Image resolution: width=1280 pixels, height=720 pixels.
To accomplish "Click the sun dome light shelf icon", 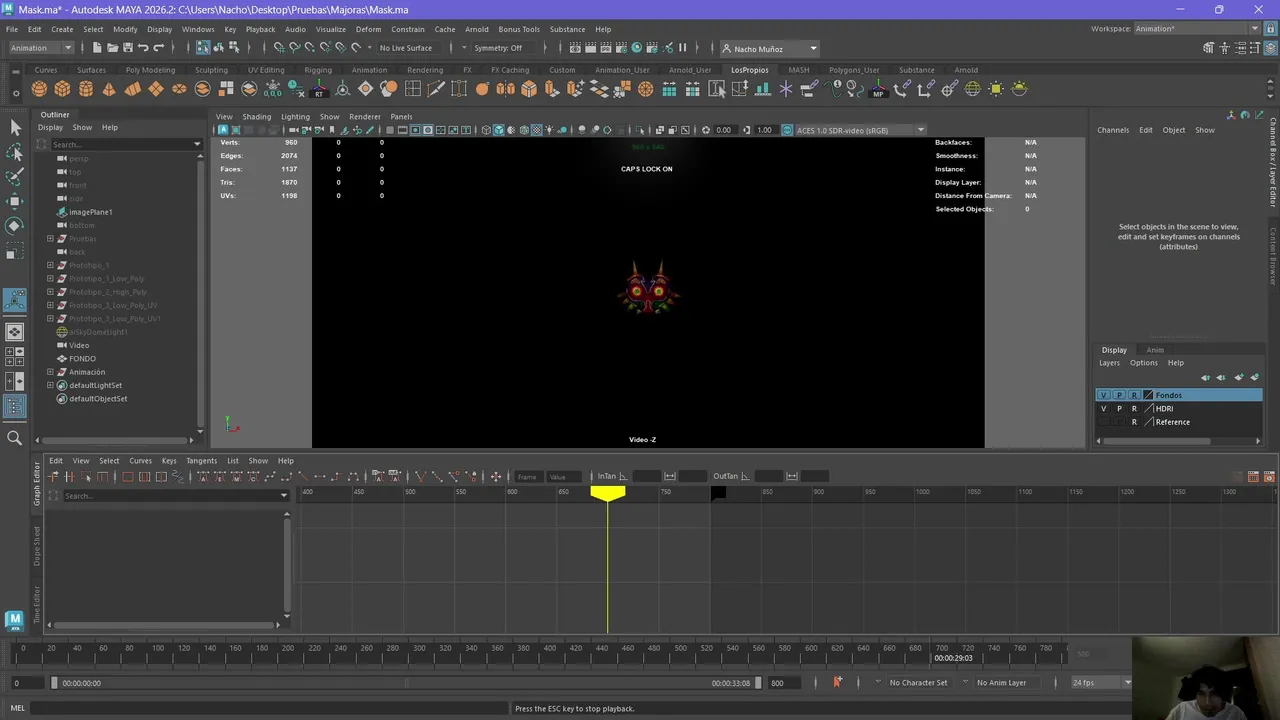I will click(1019, 89).
